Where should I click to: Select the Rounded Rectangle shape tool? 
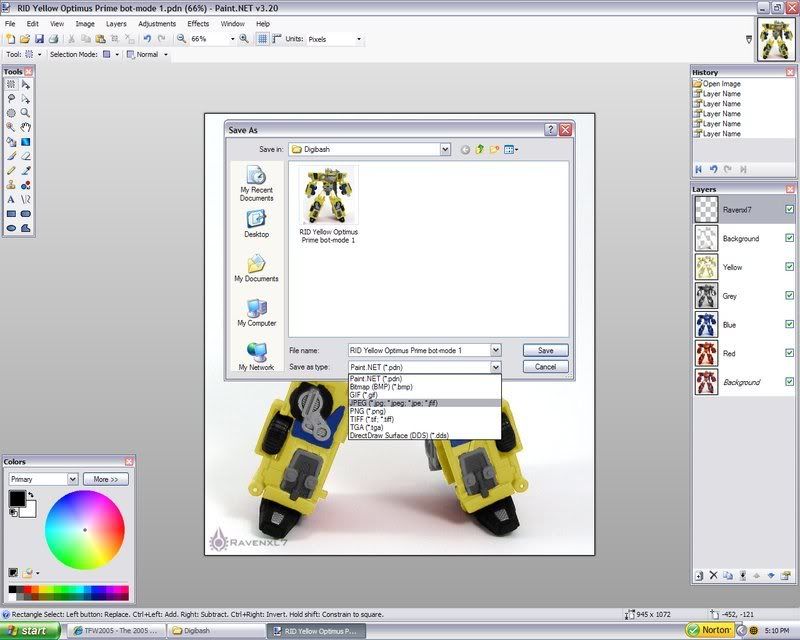click(x=26, y=214)
